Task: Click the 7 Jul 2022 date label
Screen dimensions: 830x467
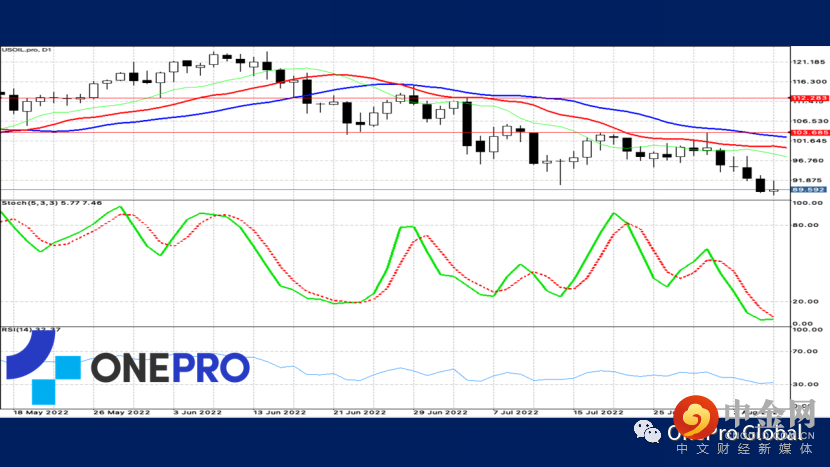Action: pos(516,412)
